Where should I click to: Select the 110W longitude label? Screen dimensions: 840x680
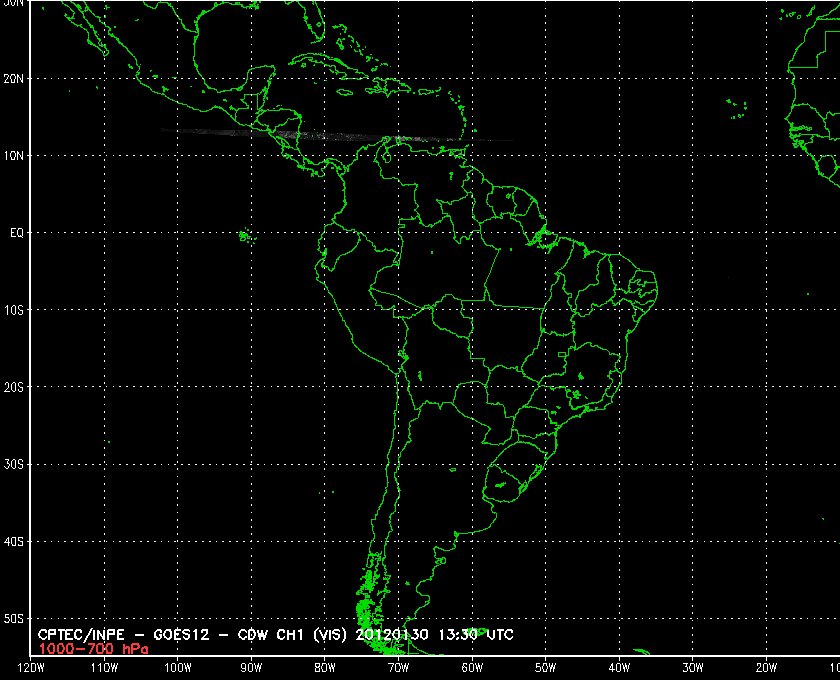pos(104,668)
